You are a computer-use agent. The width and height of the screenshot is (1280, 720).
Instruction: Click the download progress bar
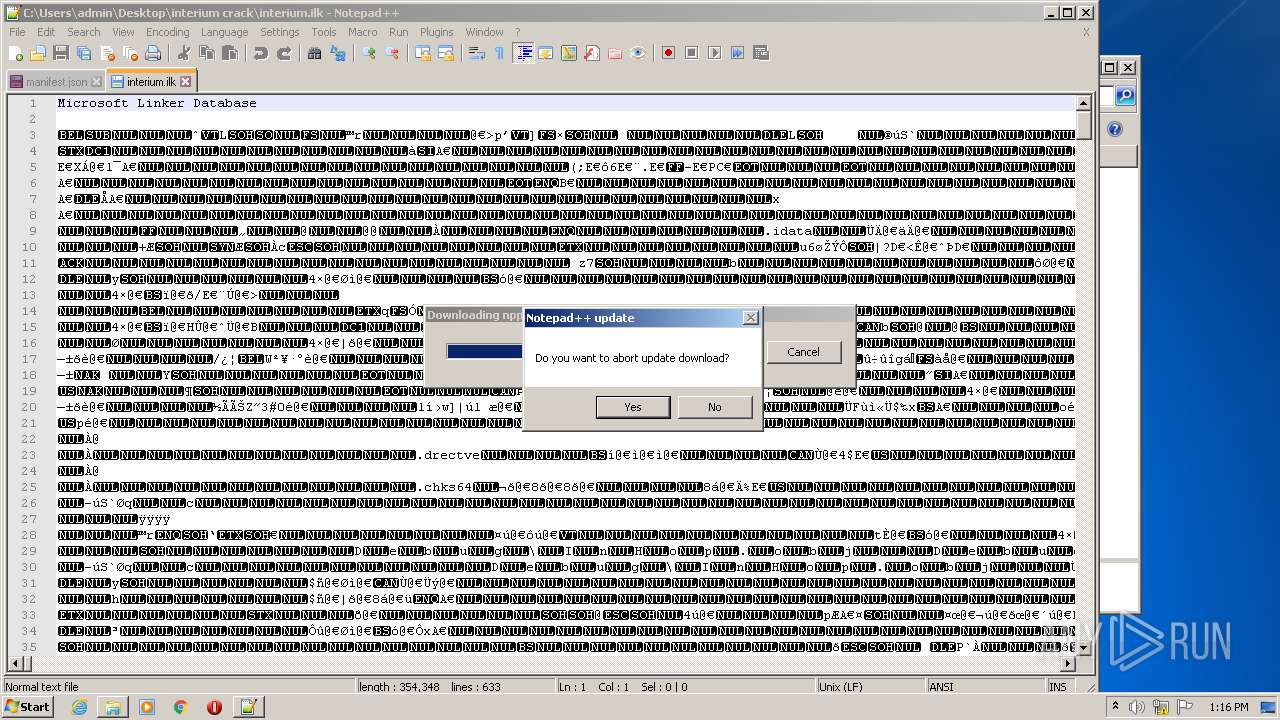pyautogui.click(x=485, y=352)
